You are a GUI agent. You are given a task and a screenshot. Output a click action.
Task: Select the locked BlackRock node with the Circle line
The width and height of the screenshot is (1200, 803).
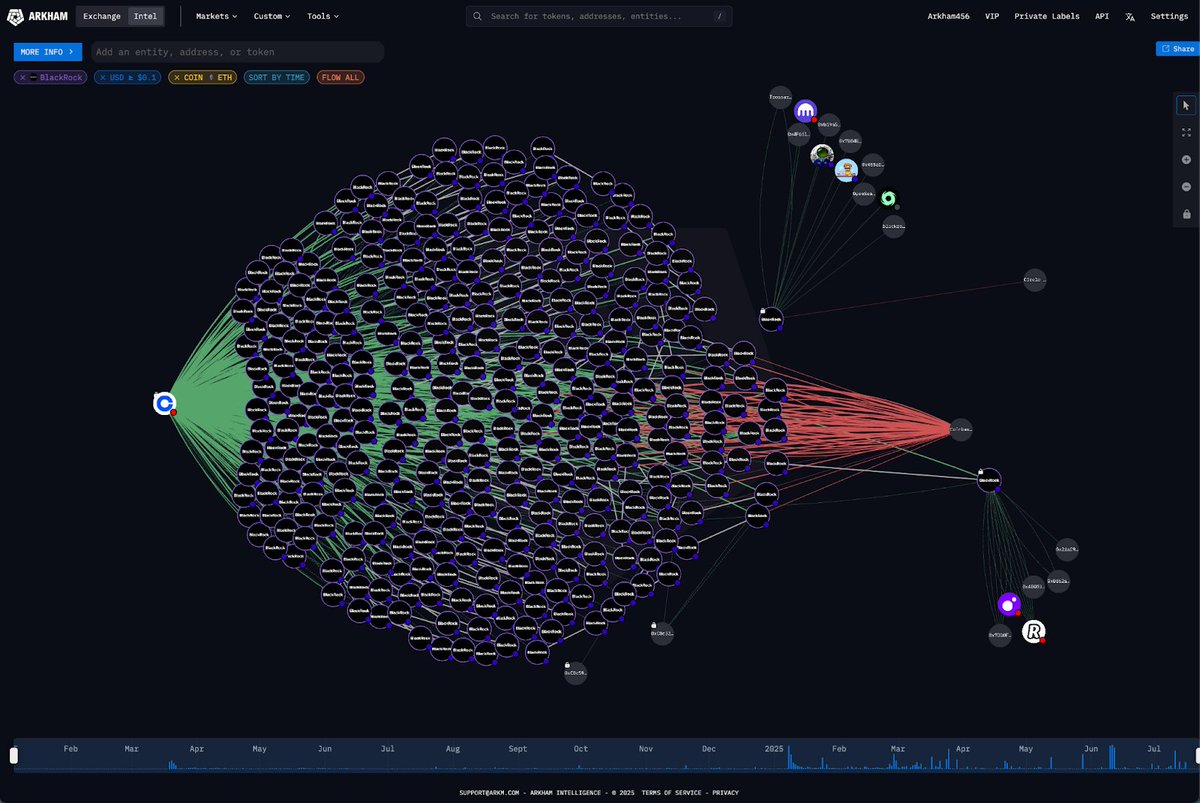[771, 320]
